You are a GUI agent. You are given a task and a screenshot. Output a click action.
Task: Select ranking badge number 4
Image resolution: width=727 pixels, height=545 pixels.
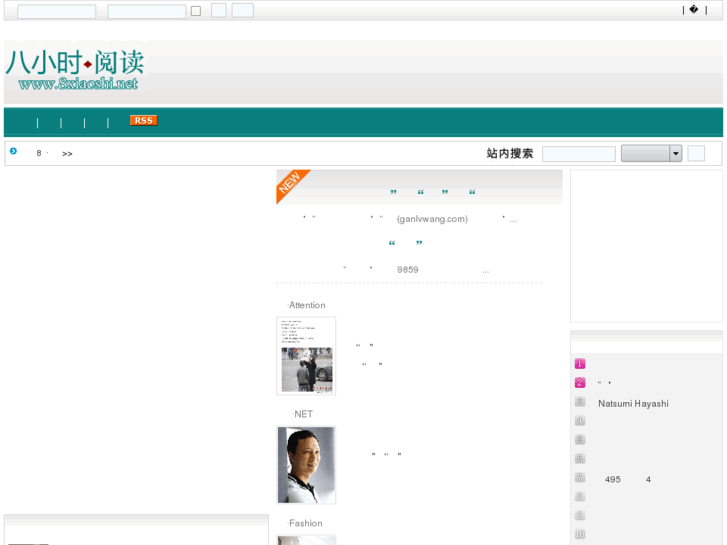click(x=580, y=421)
